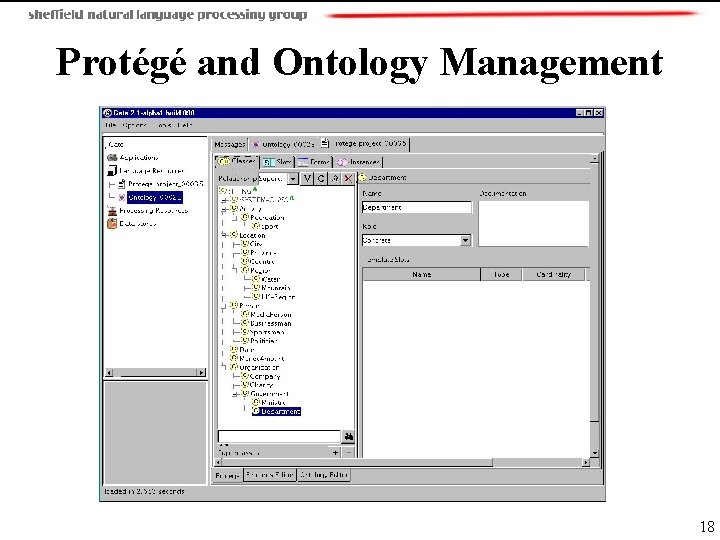
Task: Collapse the Government tree node
Action: pos(235,394)
